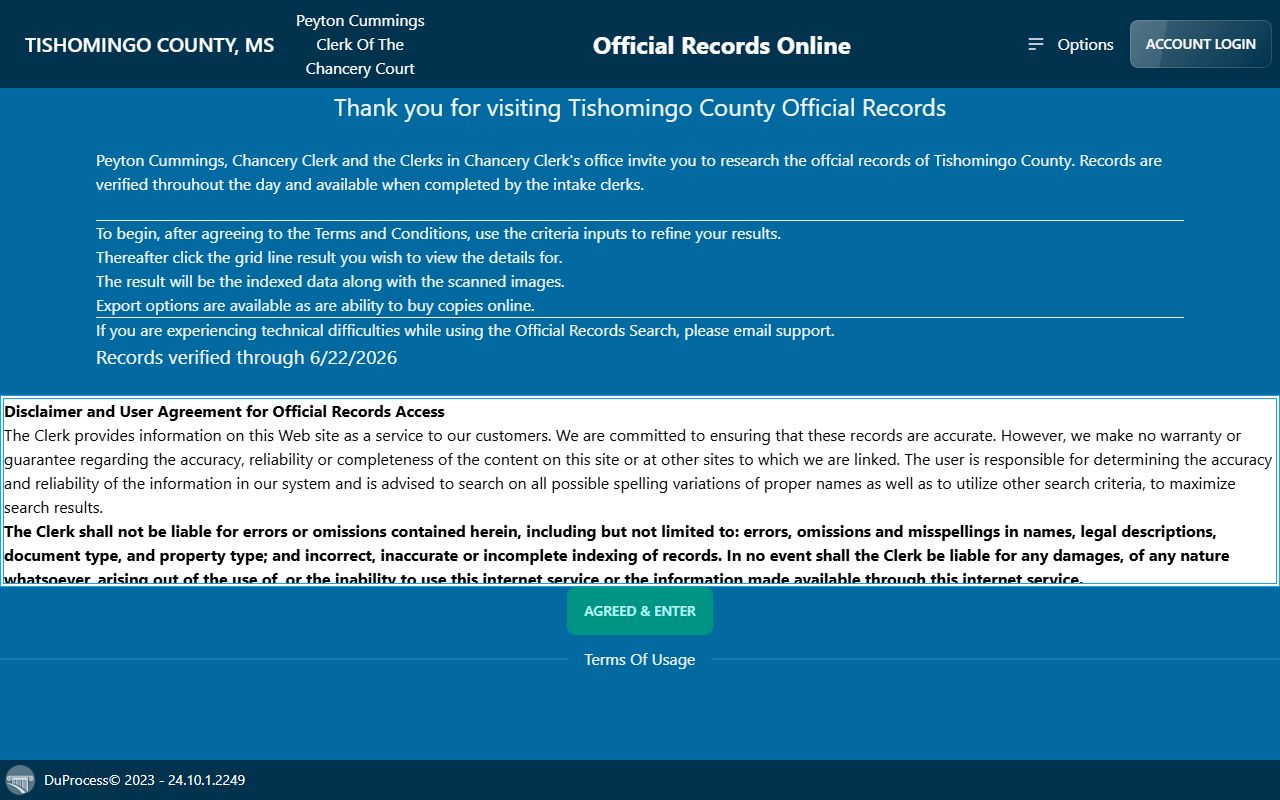Click the 'Export options are available' line
Screen dimensions: 1280x800
tap(315, 306)
